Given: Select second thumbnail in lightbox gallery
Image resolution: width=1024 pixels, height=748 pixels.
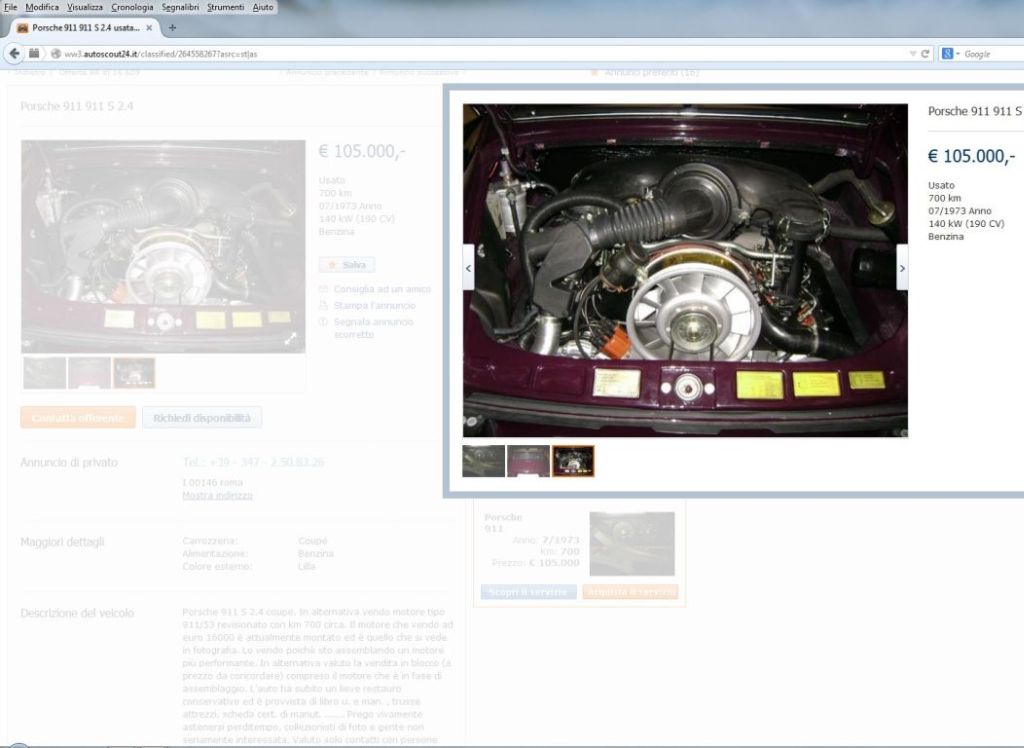Looking at the screenshot, I should (528, 461).
